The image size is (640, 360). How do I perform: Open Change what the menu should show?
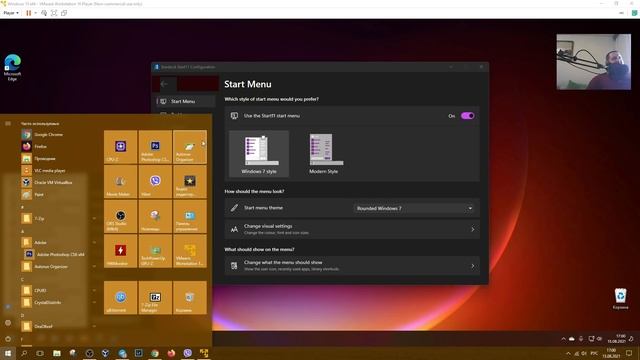click(352, 266)
